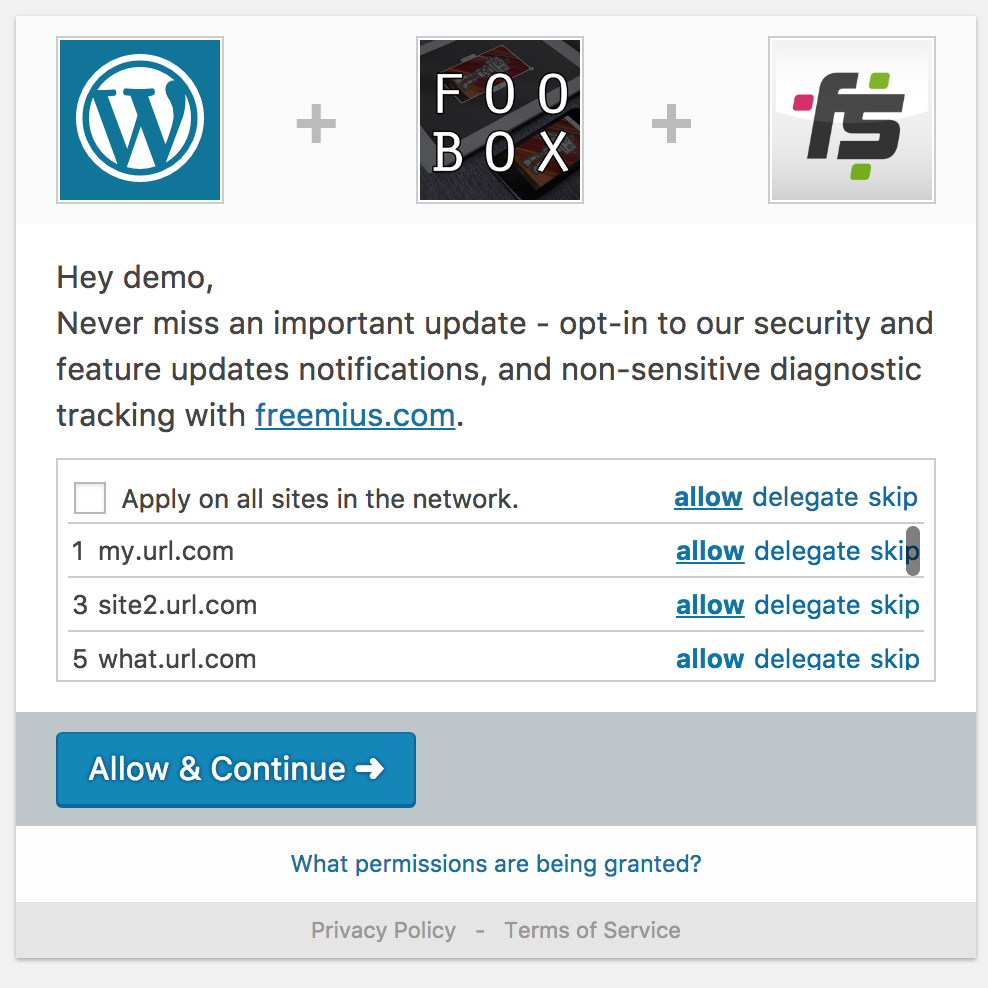
Task: Click the Freemius logo icon
Action: click(x=852, y=120)
